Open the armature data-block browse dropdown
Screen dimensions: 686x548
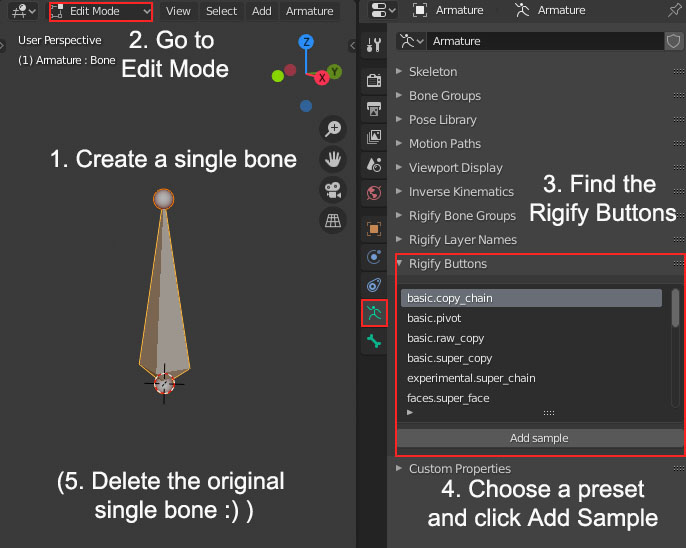click(x=411, y=41)
